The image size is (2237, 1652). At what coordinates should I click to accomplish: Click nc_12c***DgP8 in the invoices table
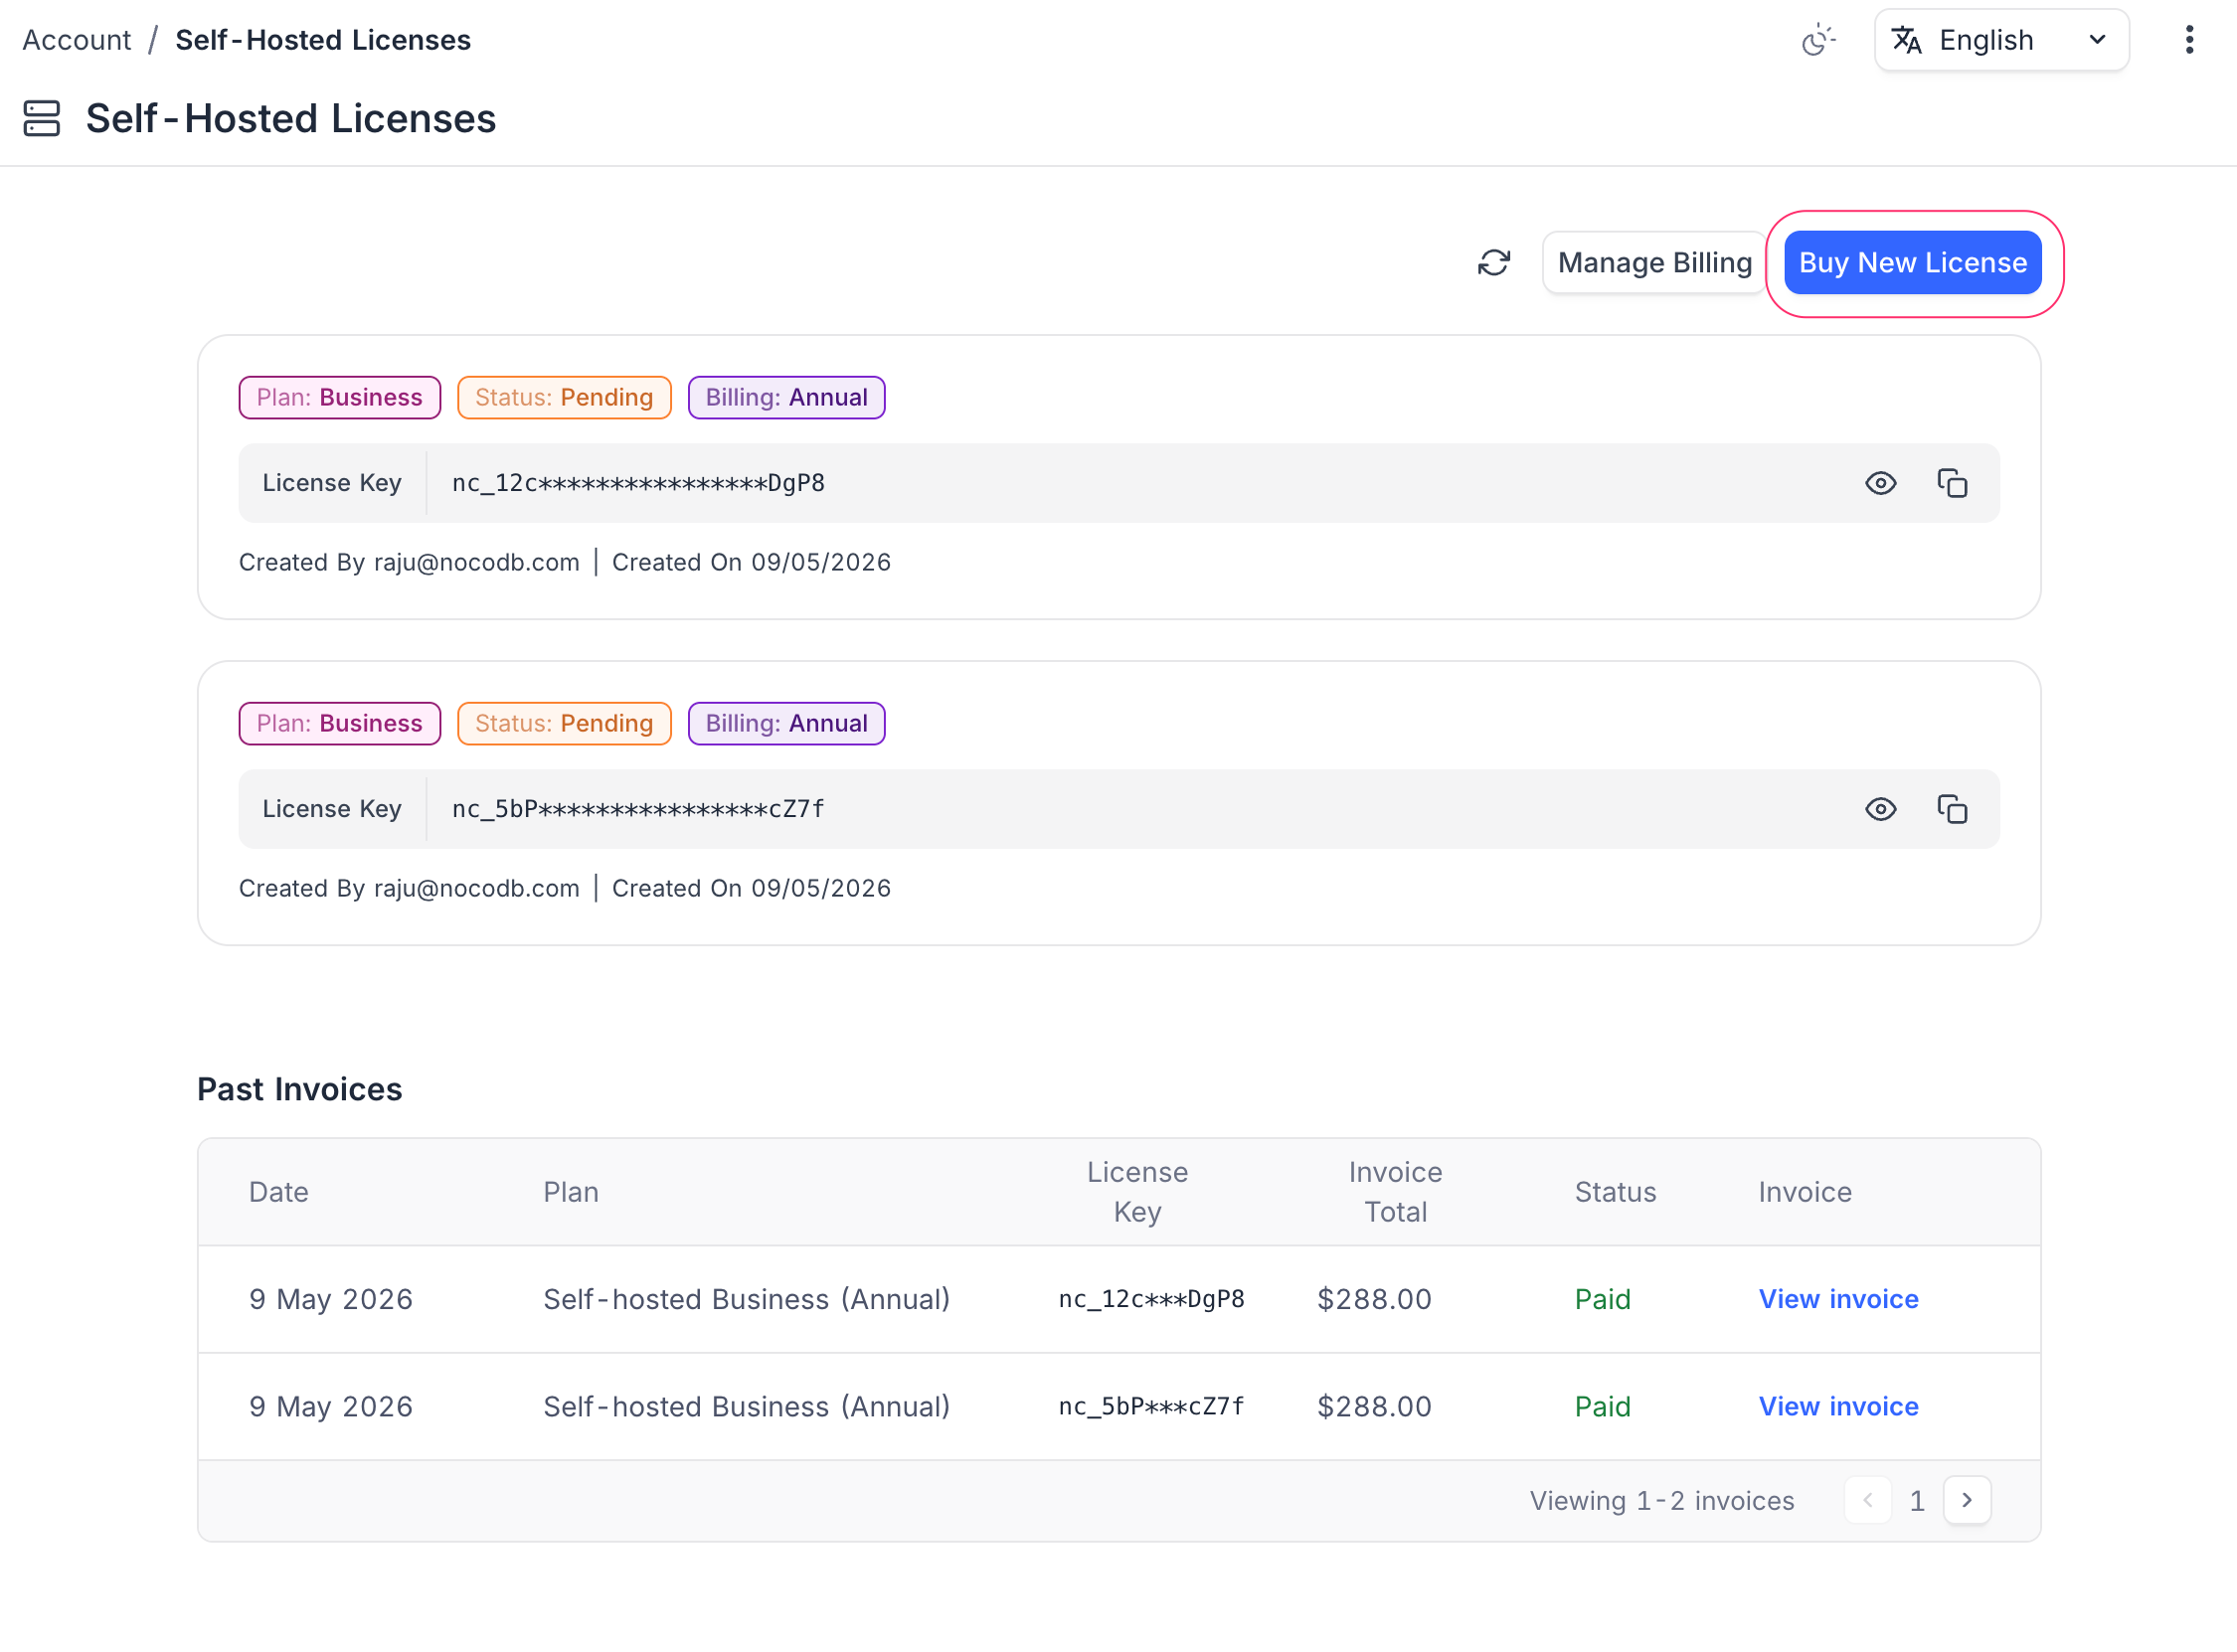coord(1152,1299)
